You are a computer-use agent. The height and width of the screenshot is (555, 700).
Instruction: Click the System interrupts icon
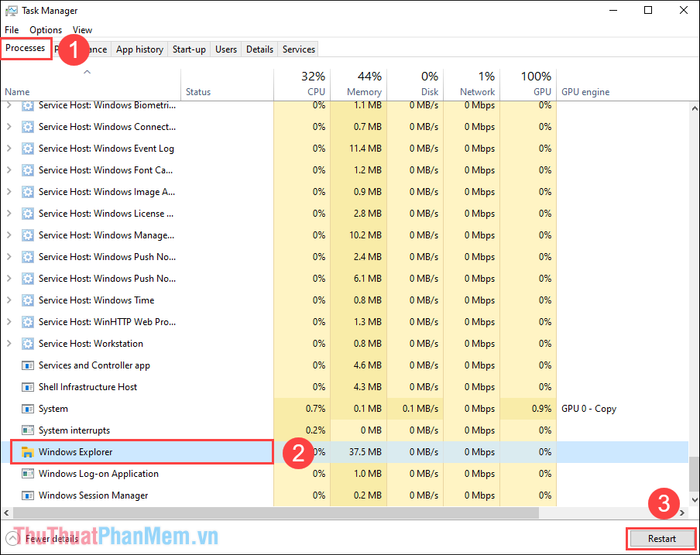(x=28, y=430)
